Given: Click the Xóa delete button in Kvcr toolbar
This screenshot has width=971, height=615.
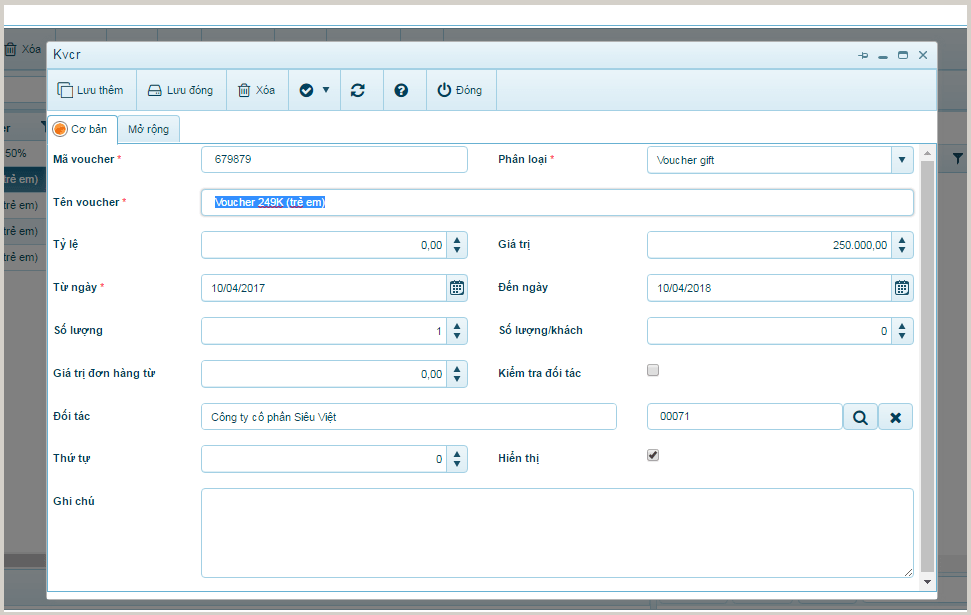Looking at the screenshot, I should [x=257, y=90].
